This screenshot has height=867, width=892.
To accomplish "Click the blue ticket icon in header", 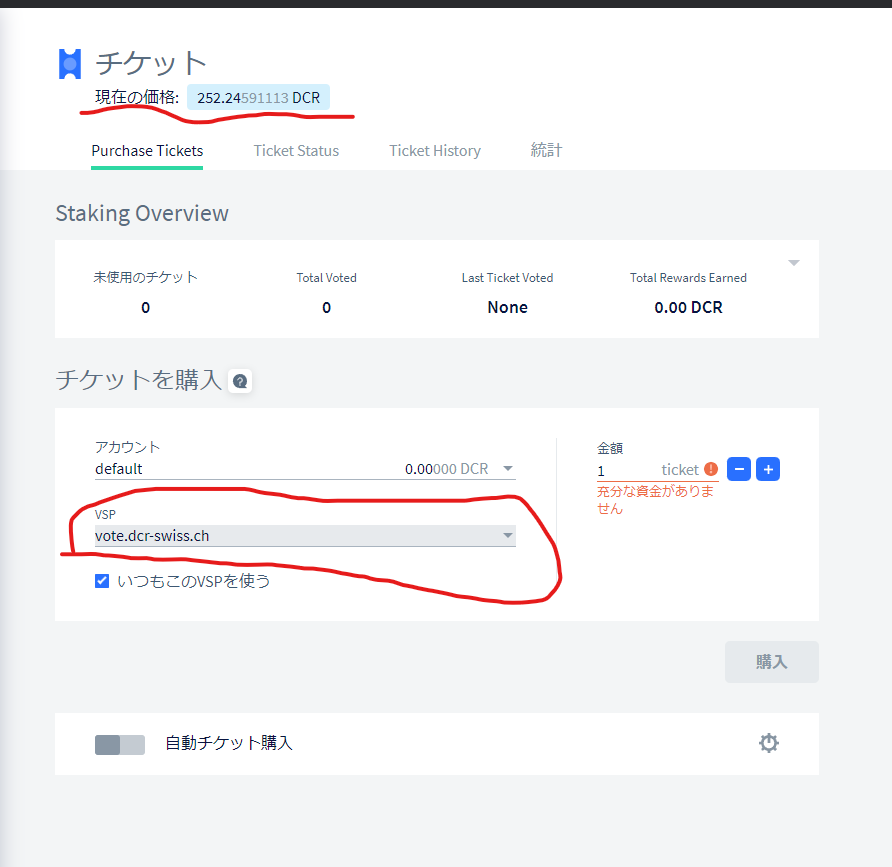I will coord(69,64).
